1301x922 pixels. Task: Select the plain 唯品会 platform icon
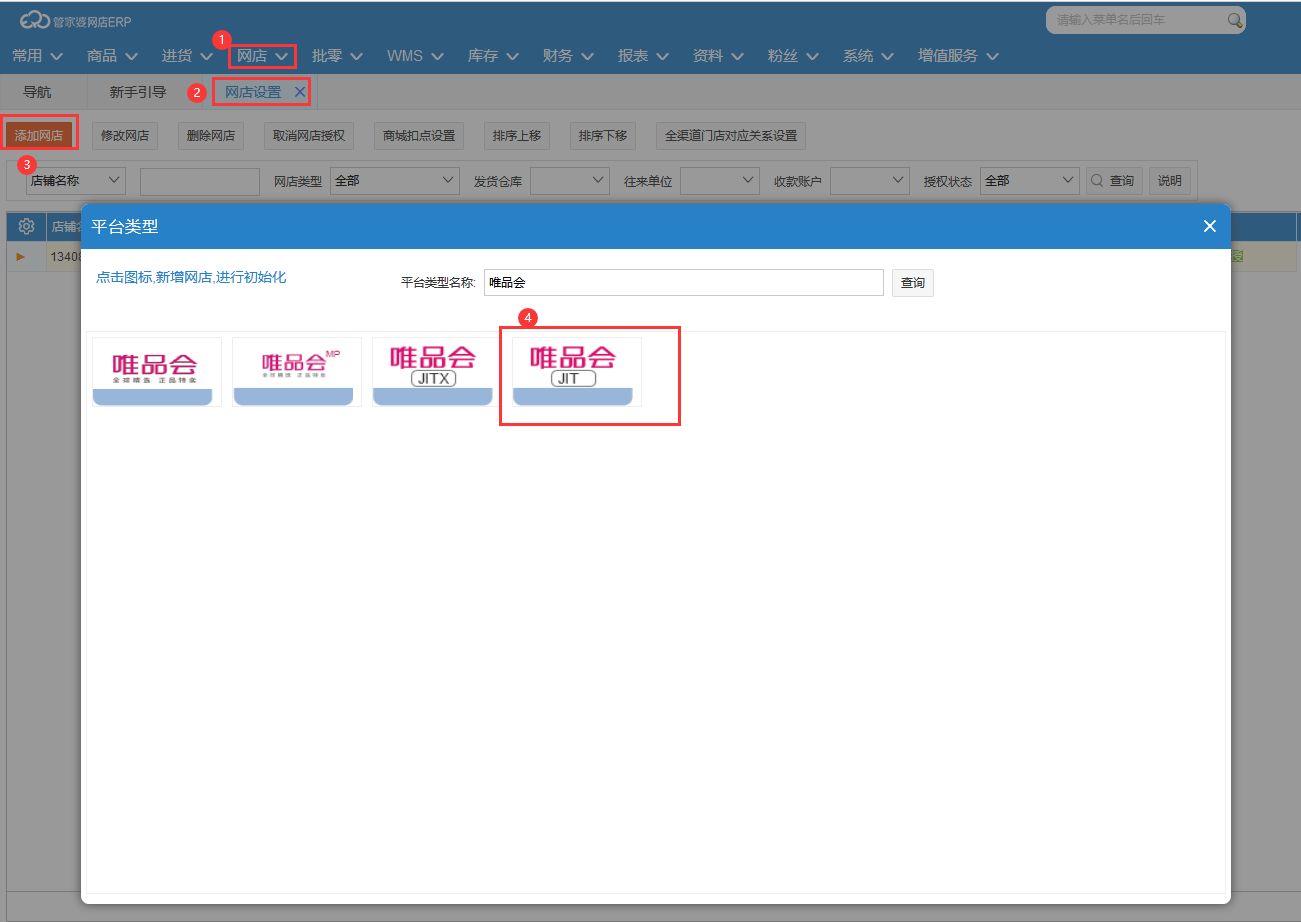point(156,372)
